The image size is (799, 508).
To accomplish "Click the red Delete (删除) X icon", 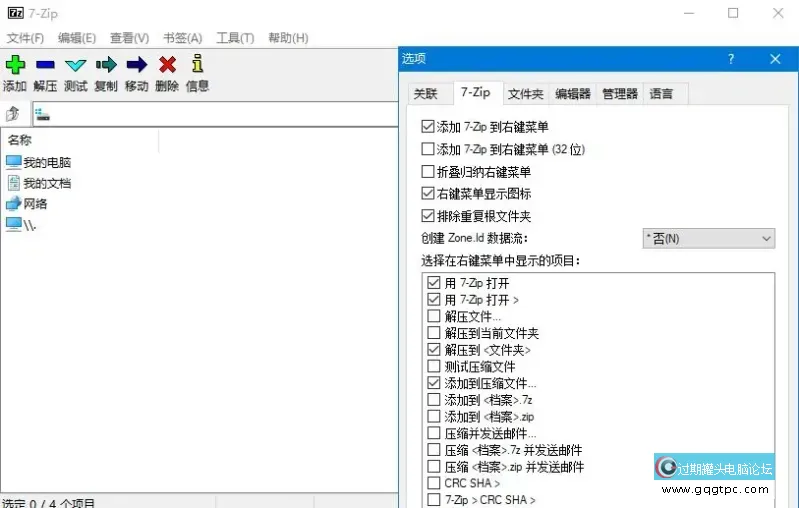I will point(167,65).
